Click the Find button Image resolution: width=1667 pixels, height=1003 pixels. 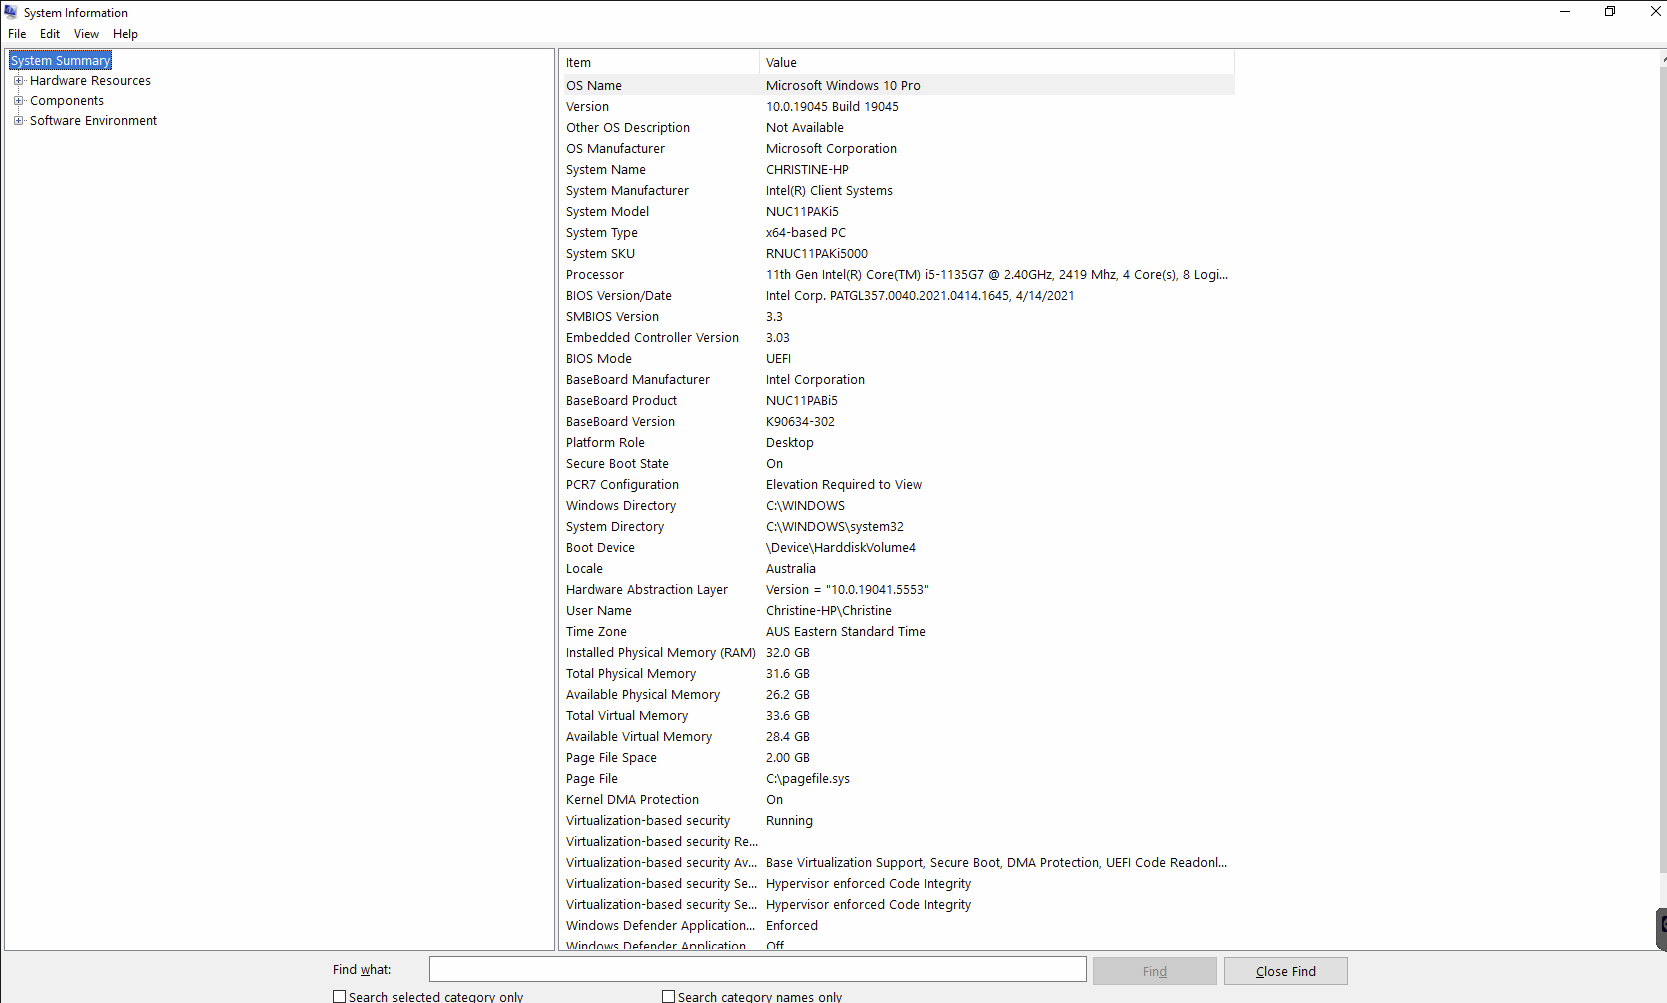click(x=1154, y=971)
